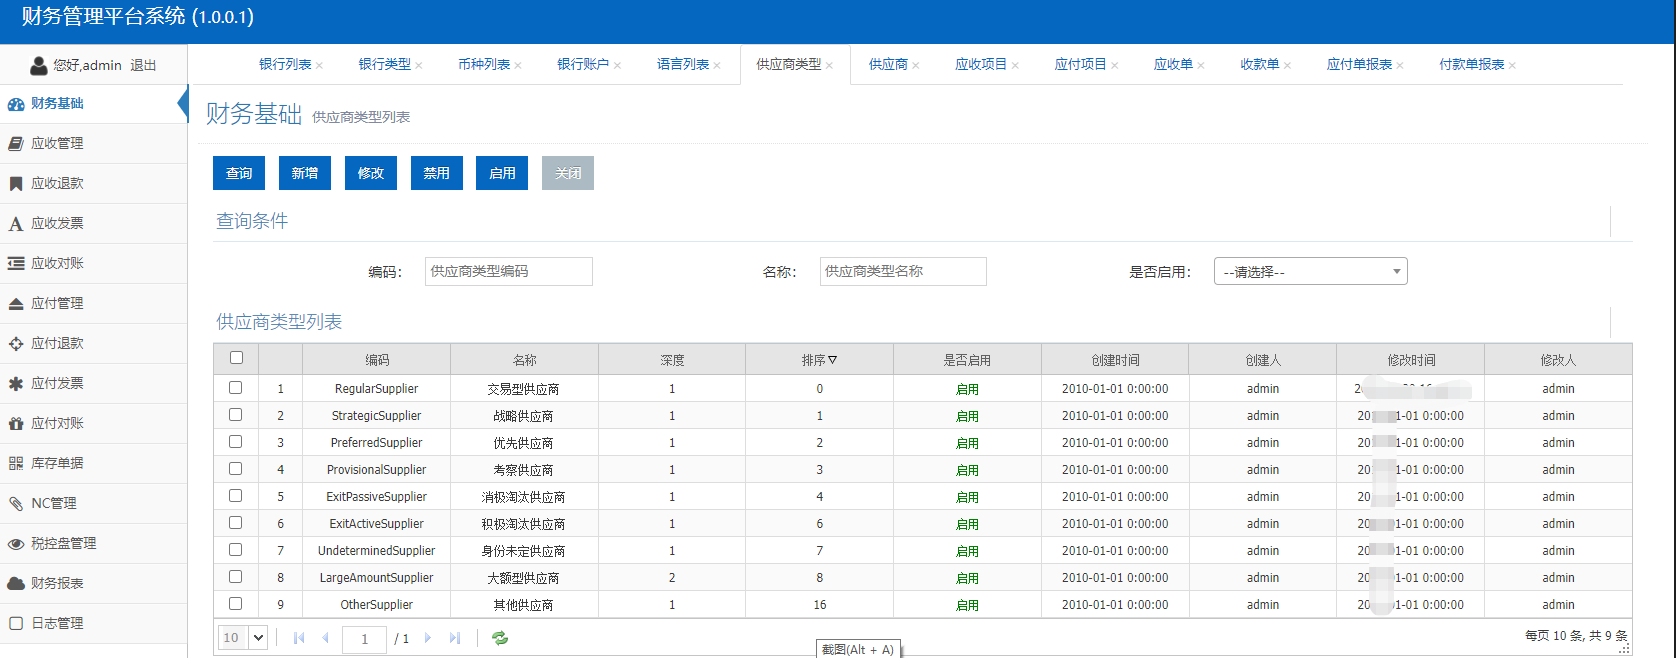Close the 银行列表 tab with its x icon
This screenshot has height=658, width=1676.
pos(319,66)
